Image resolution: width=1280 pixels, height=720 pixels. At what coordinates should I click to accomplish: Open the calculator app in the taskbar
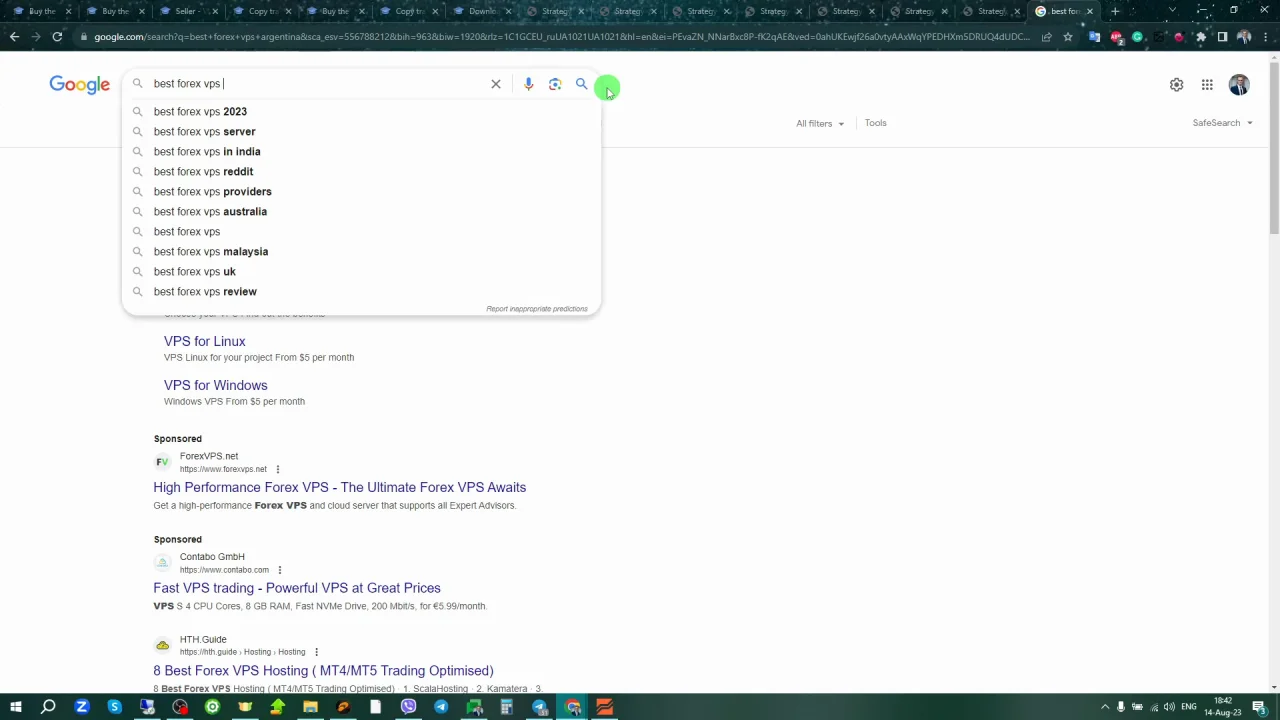507,707
